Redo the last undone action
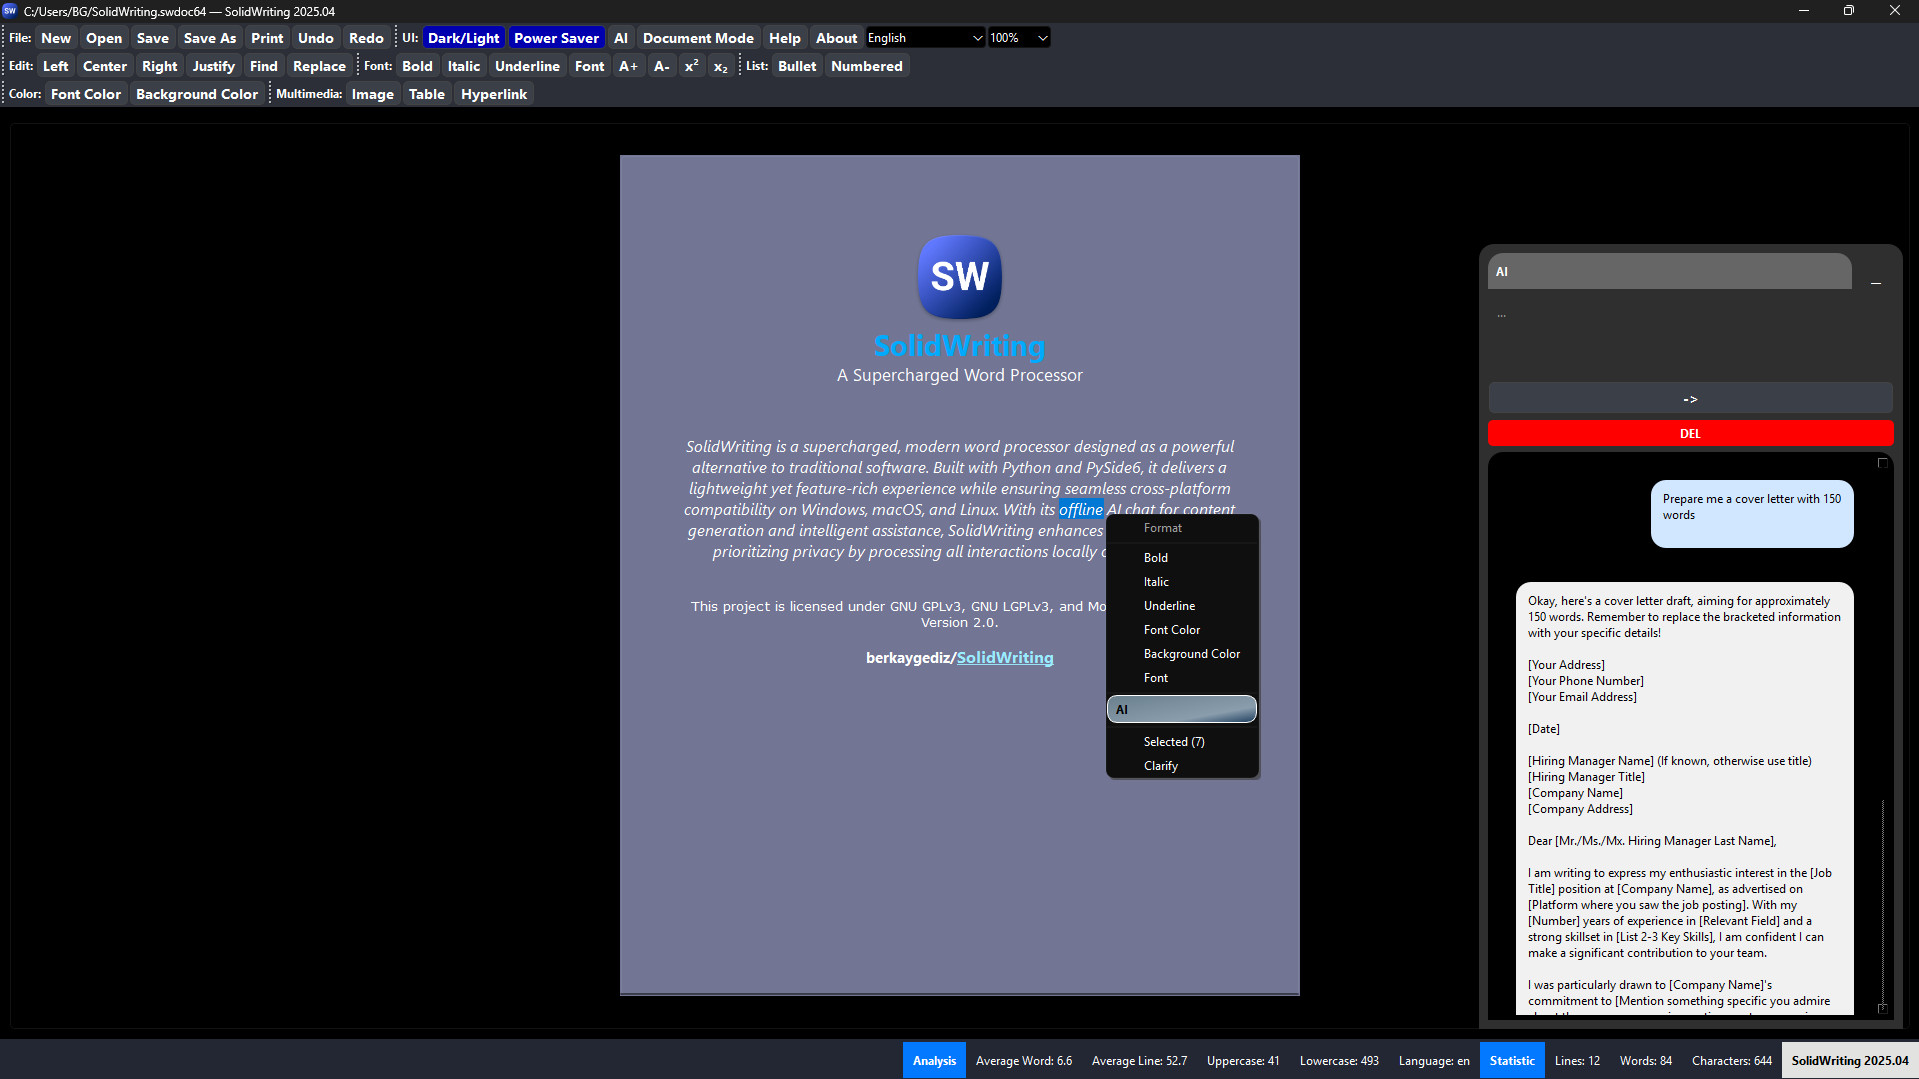This screenshot has width=1919, height=1079. click(366, 38)
